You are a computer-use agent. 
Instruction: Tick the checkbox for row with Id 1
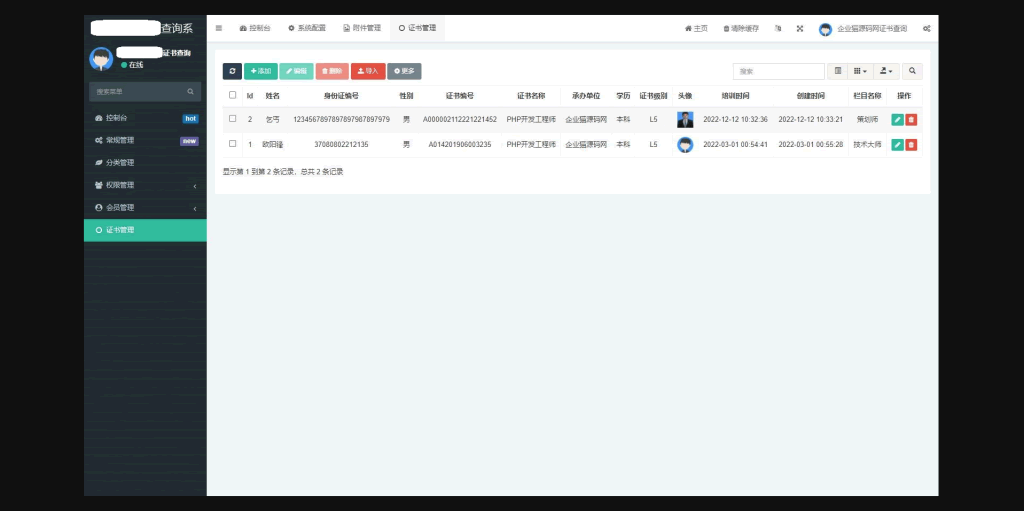233,144
